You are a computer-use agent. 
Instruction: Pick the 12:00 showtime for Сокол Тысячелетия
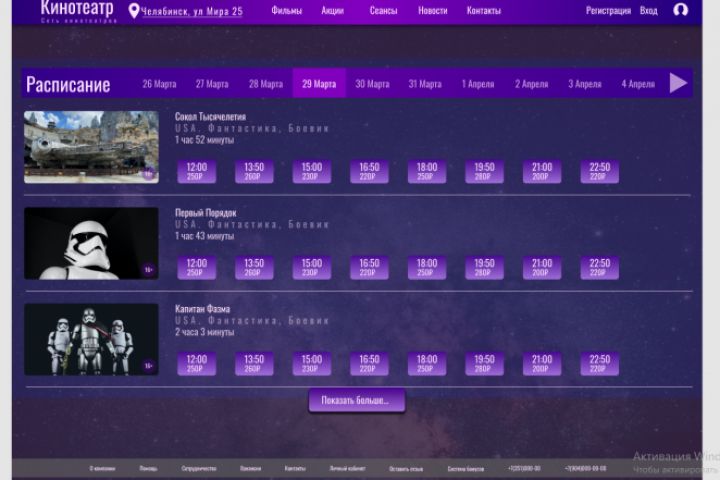197,171
